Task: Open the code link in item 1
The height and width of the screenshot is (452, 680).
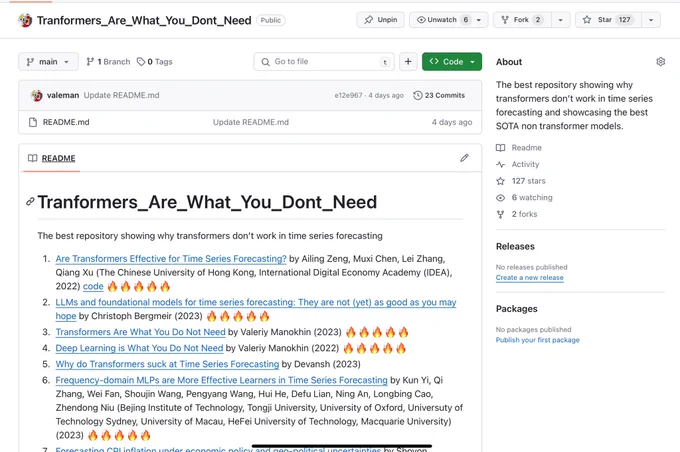Action: 93,286
